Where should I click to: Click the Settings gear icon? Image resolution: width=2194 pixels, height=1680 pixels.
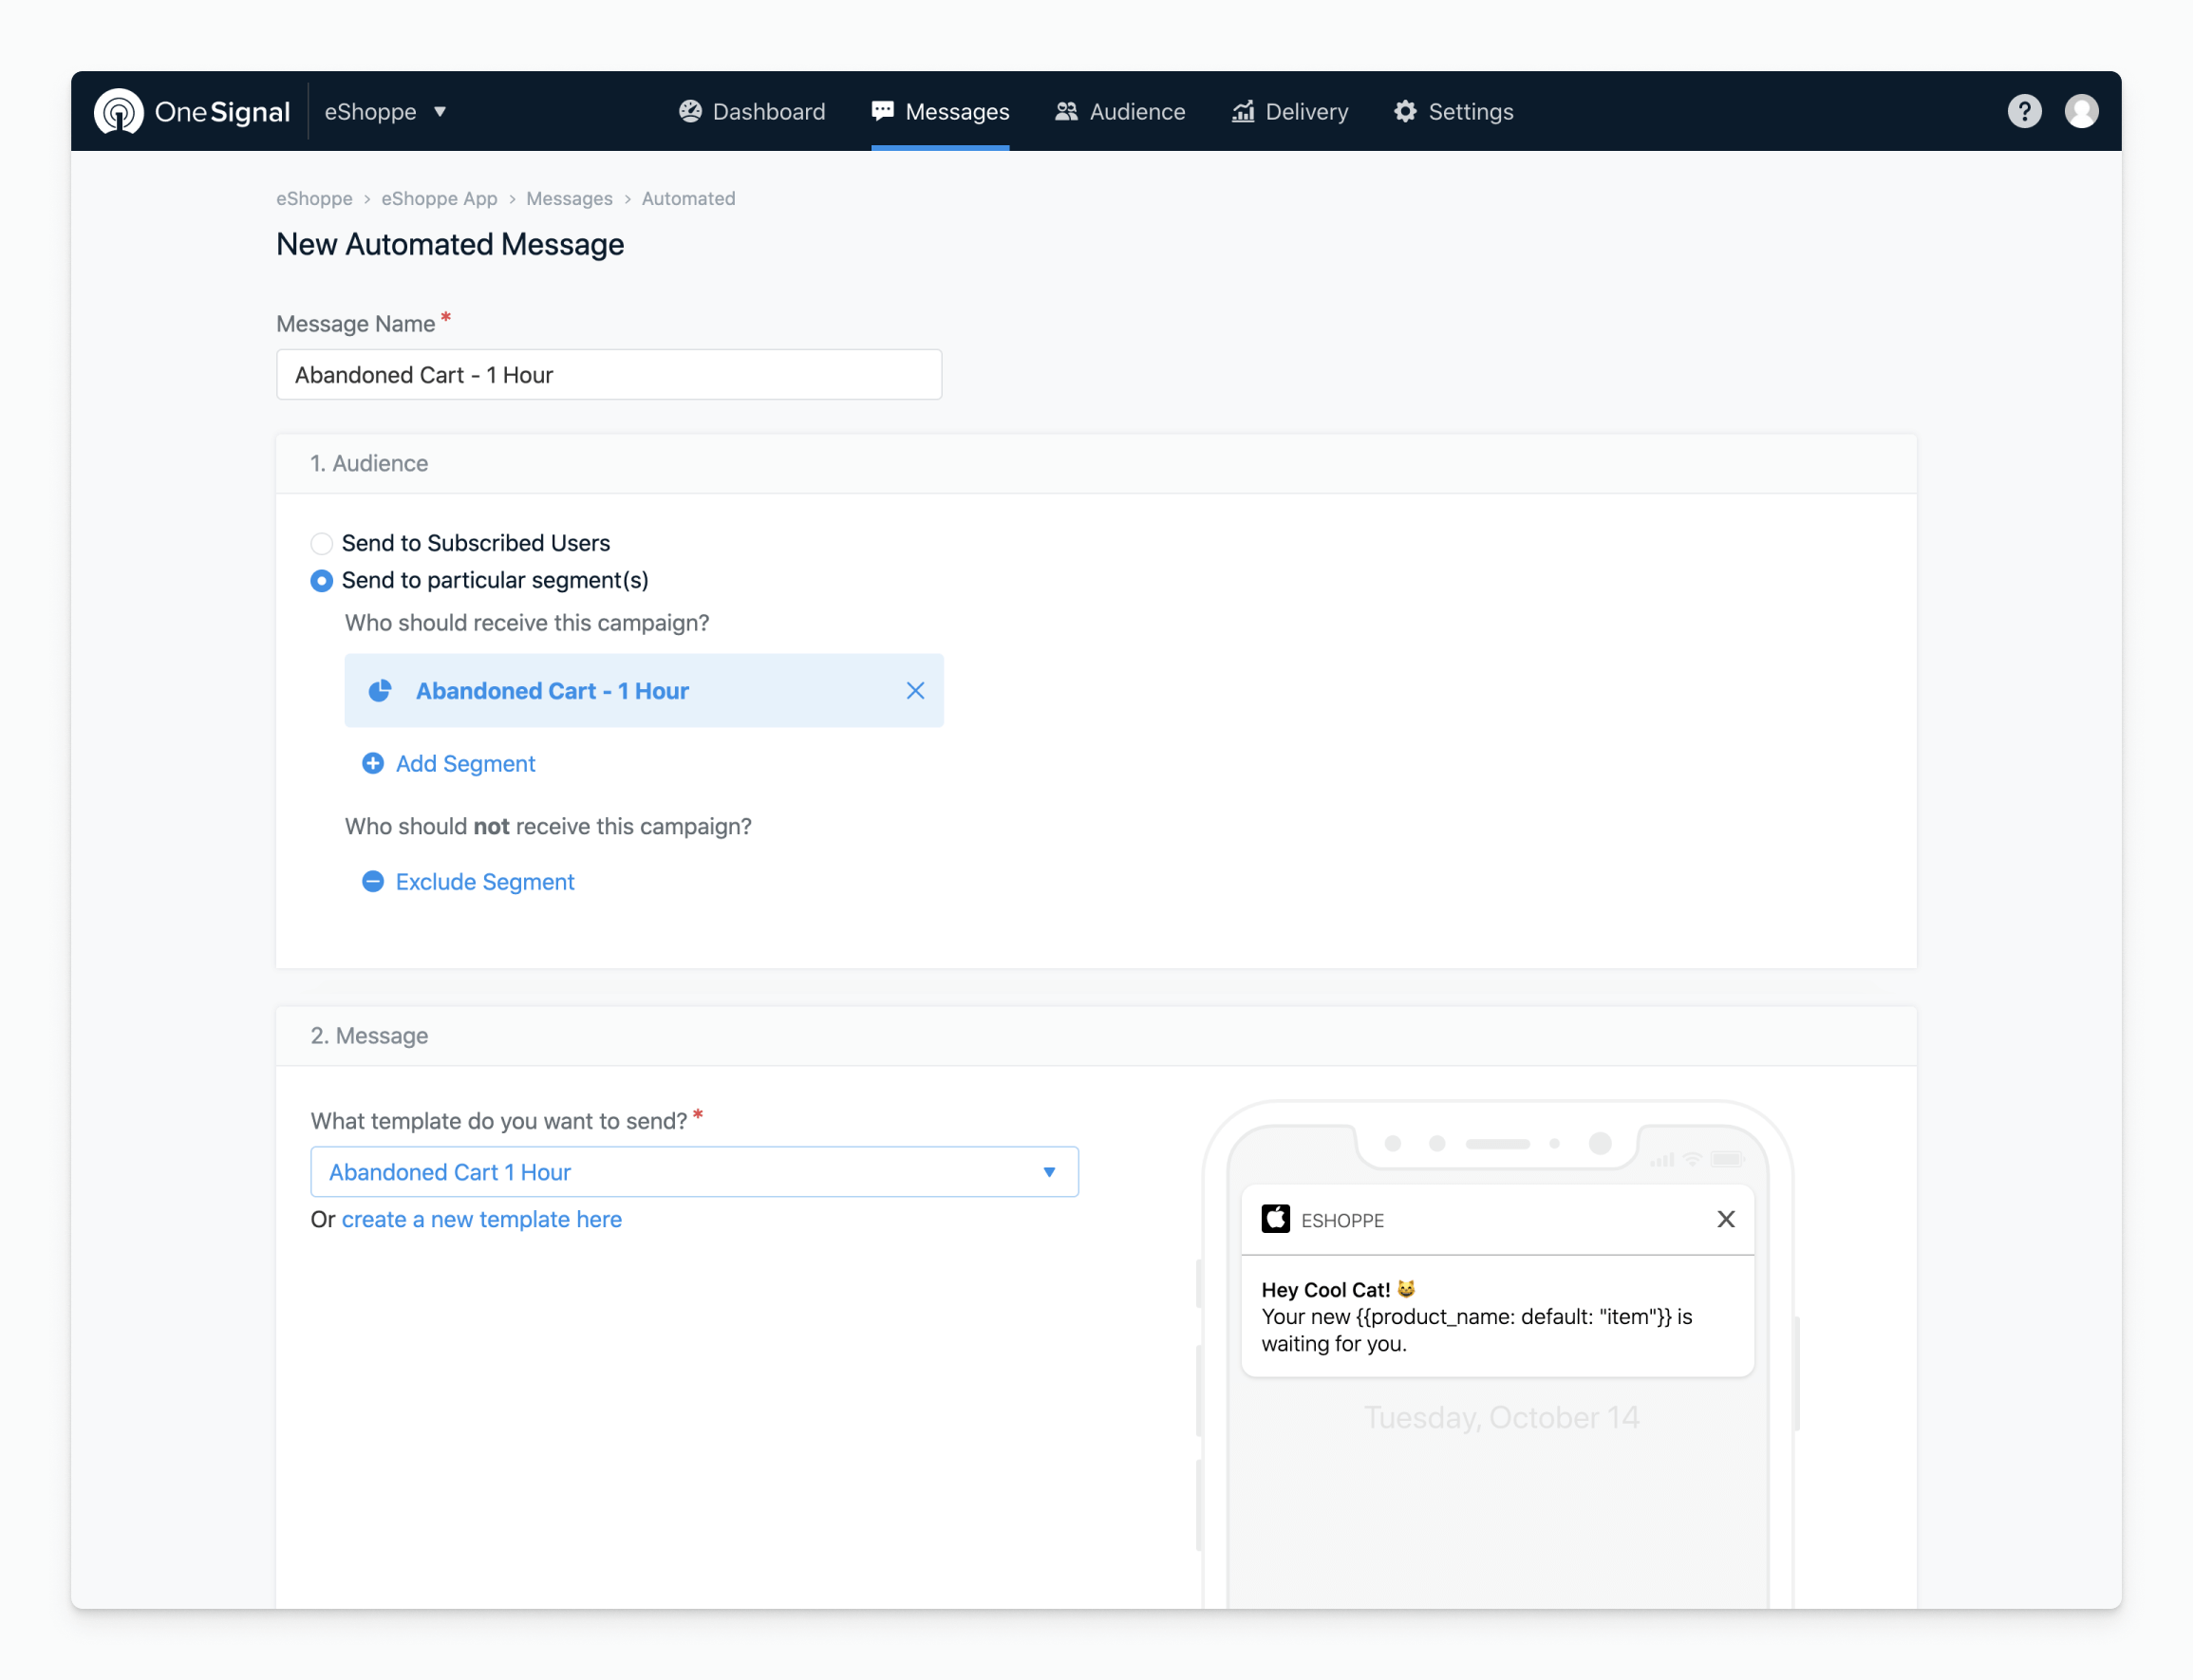tap(1405, 111)
